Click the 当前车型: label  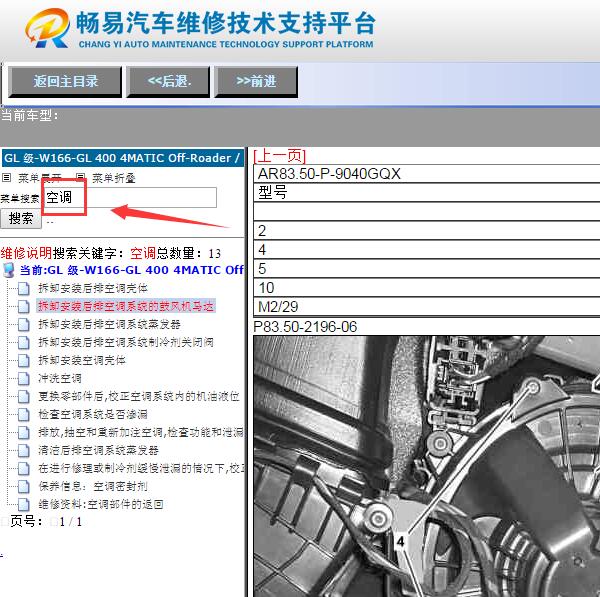(30, 115)
